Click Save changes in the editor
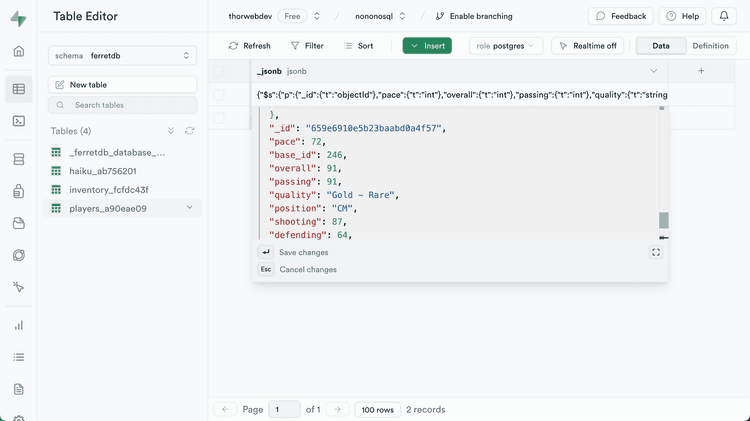The width and height of the screenshot is (750, 421). [x=303, y=253]
